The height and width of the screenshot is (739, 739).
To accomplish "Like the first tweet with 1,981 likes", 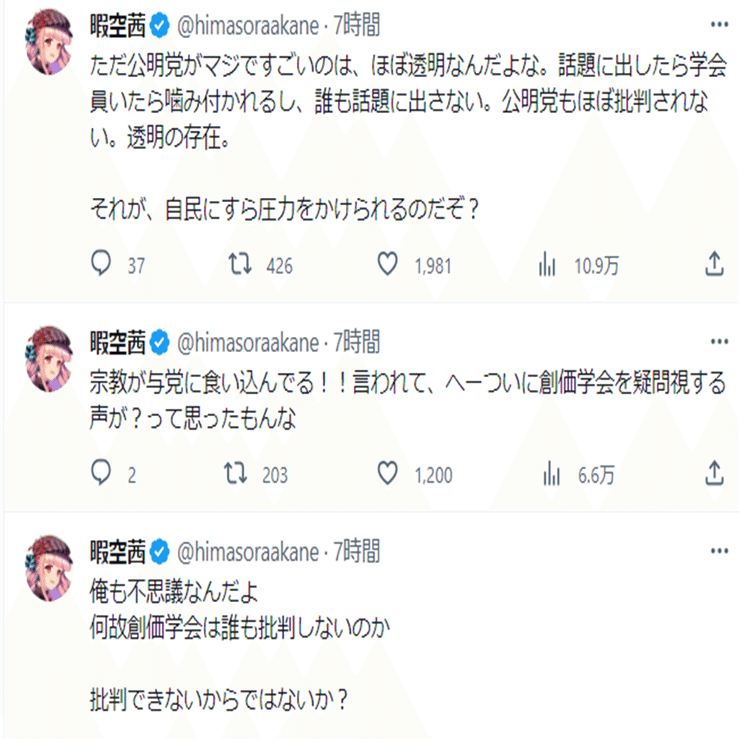I will tap(389, 264).
